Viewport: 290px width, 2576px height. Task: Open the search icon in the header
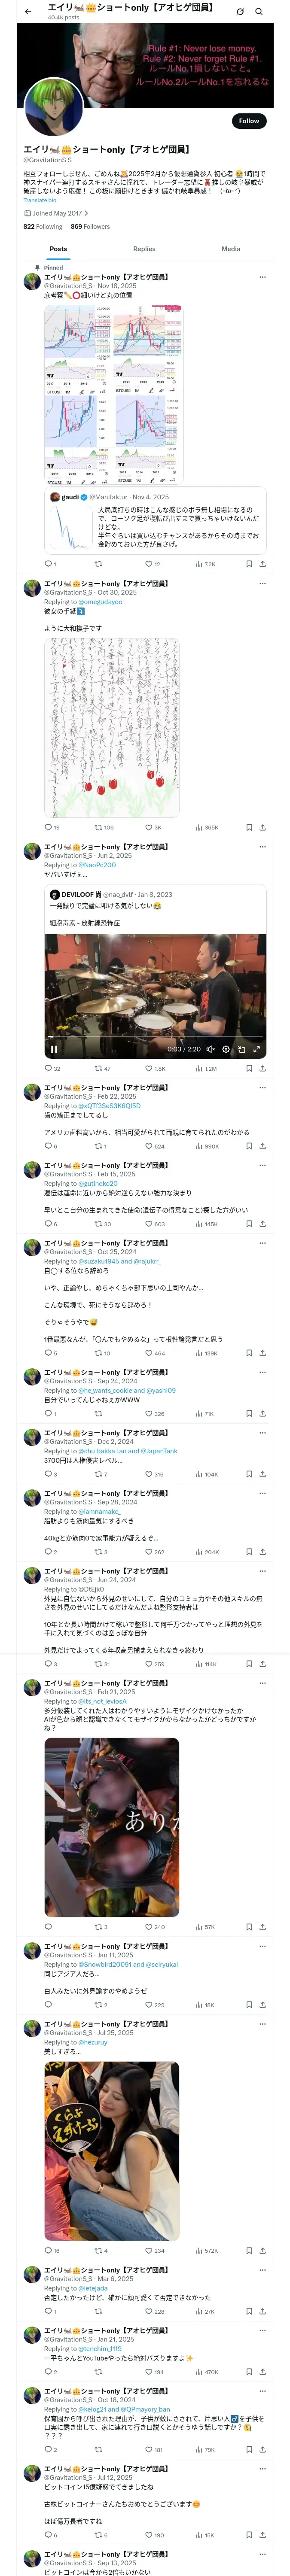[x=258, y=12]
